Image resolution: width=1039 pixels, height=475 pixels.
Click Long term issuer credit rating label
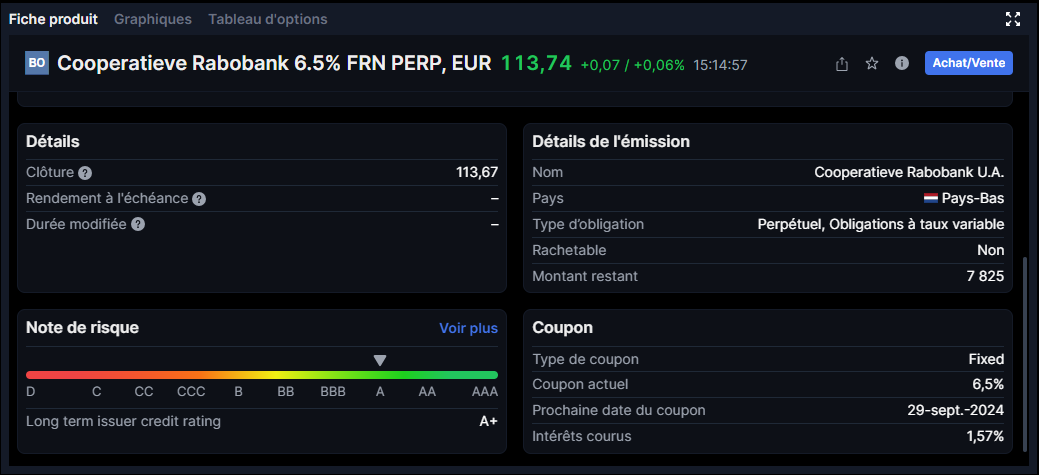(x=123, y=421)
